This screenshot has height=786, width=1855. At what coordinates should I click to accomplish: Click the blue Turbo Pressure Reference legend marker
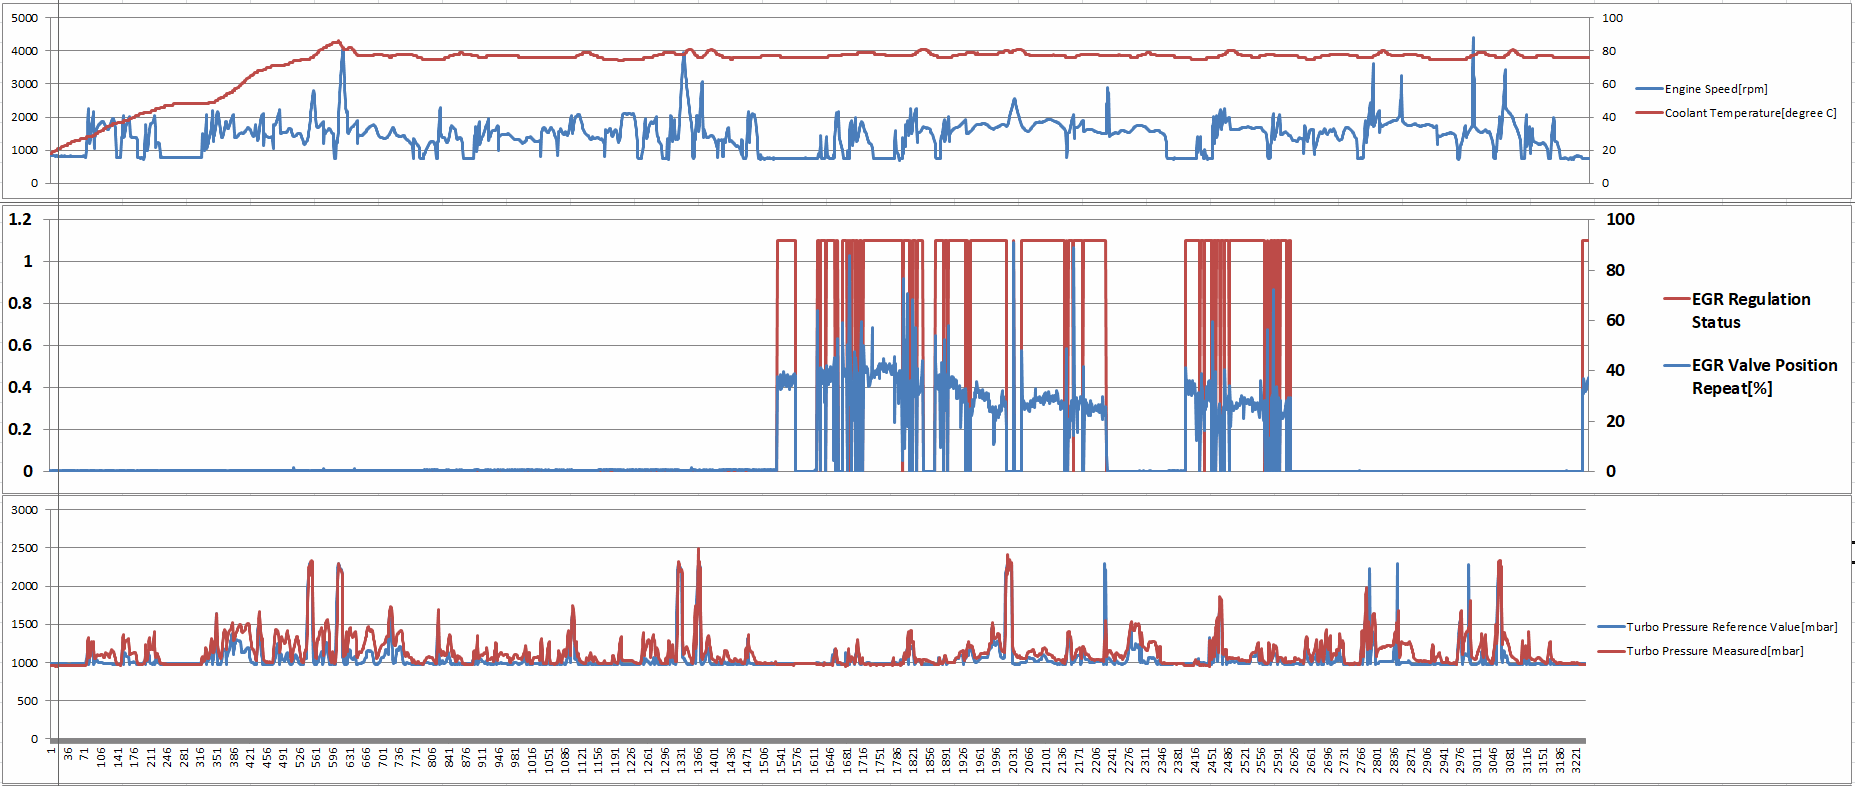tap(1612, 627)
